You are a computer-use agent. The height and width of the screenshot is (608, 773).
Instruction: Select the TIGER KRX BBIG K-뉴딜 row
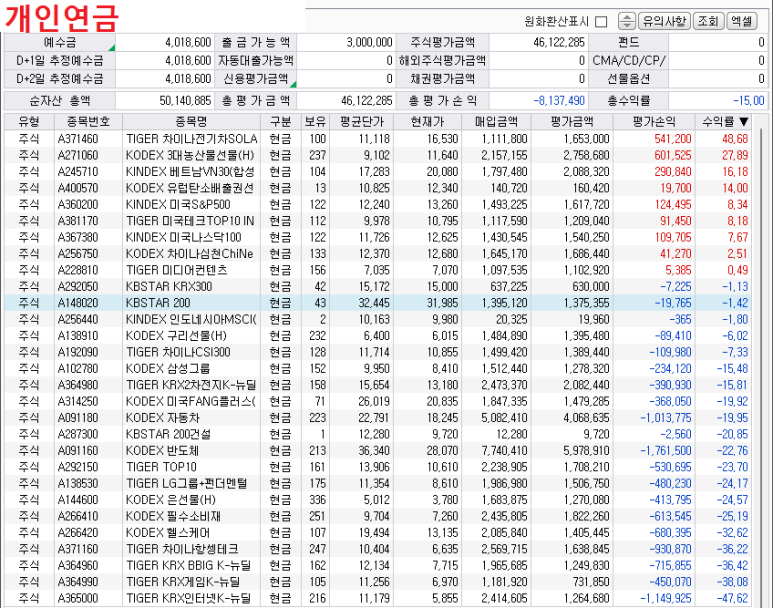point(378,566)
